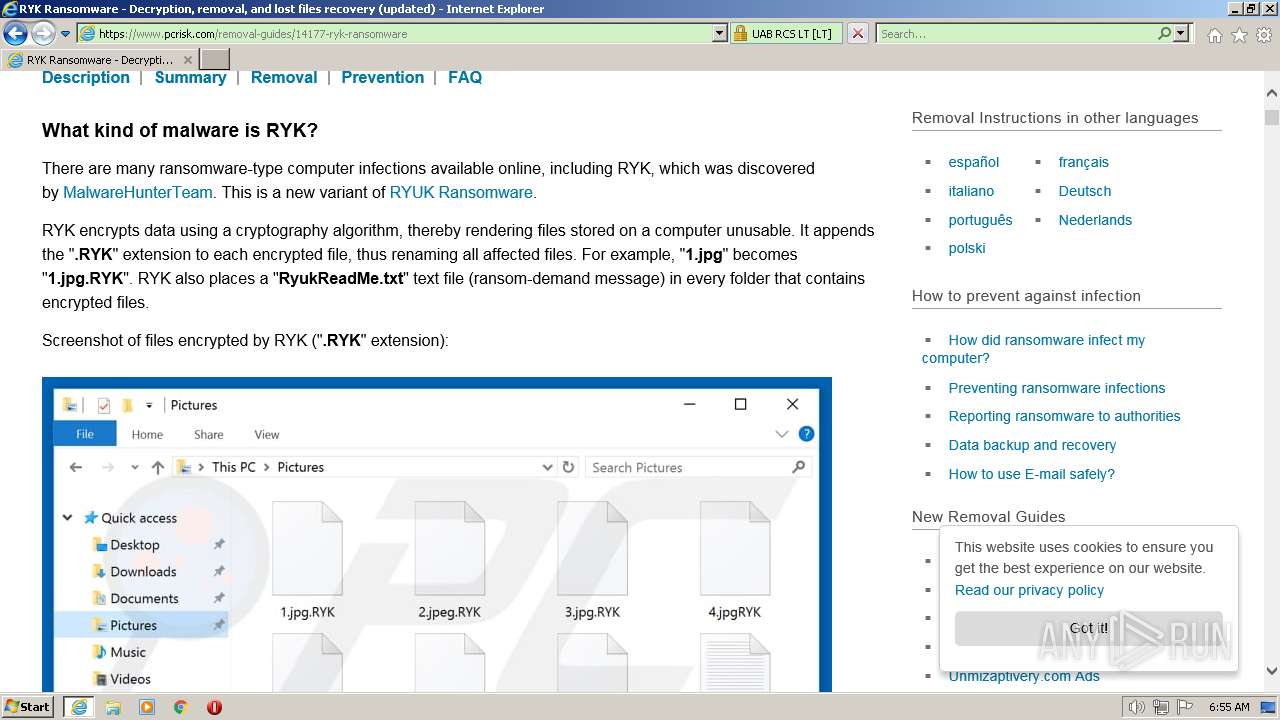Open the recent pages dropdown arrow
Viewport: 1280px width, 720px height.
(x=66, y=34)
